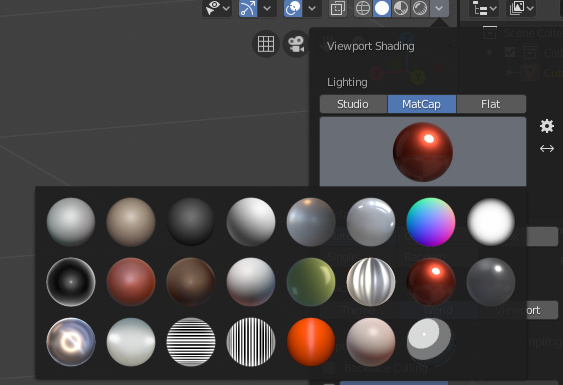Switch to wireframe shading mode
The width and height of the screenshot is (563, 385).
(363, 8)
